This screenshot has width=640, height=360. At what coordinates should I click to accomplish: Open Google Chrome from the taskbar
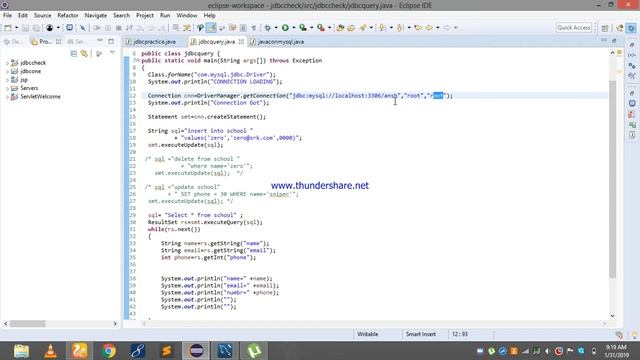click(109, 351)
